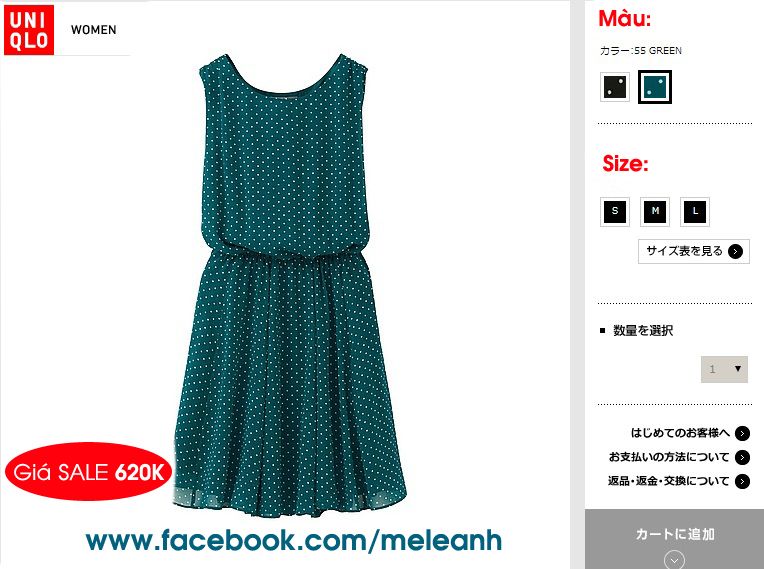
Task: Open the quantity dropdown showing 1
Action: 724,369
